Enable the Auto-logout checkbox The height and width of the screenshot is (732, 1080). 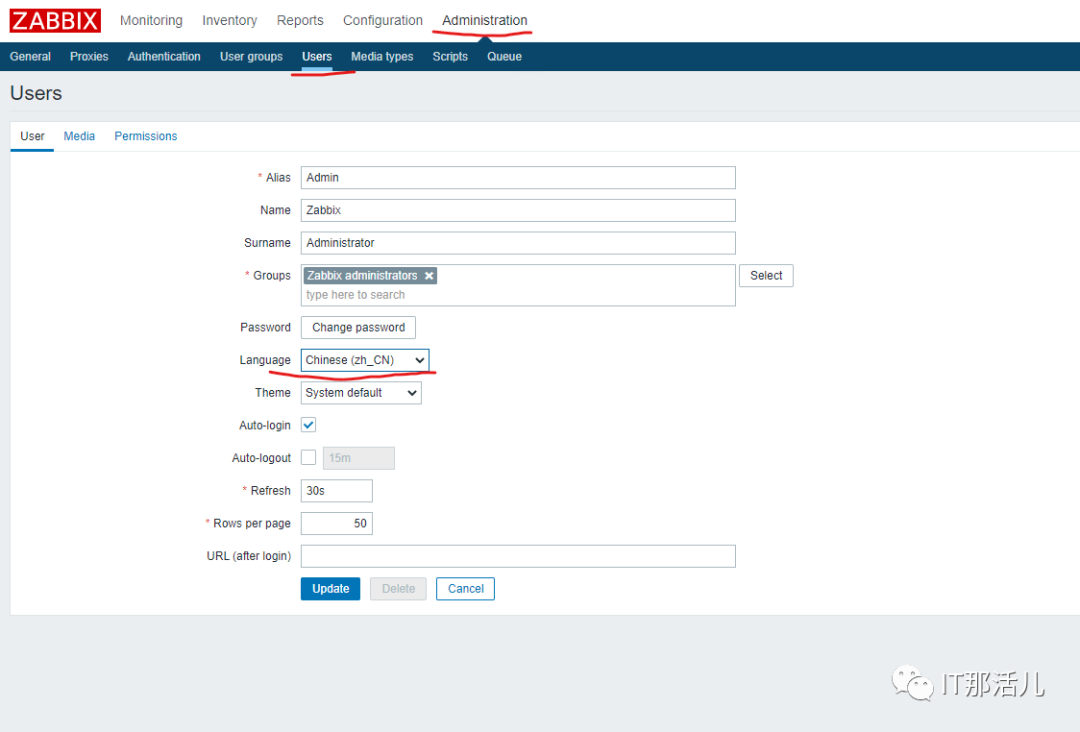pos(309,457)
